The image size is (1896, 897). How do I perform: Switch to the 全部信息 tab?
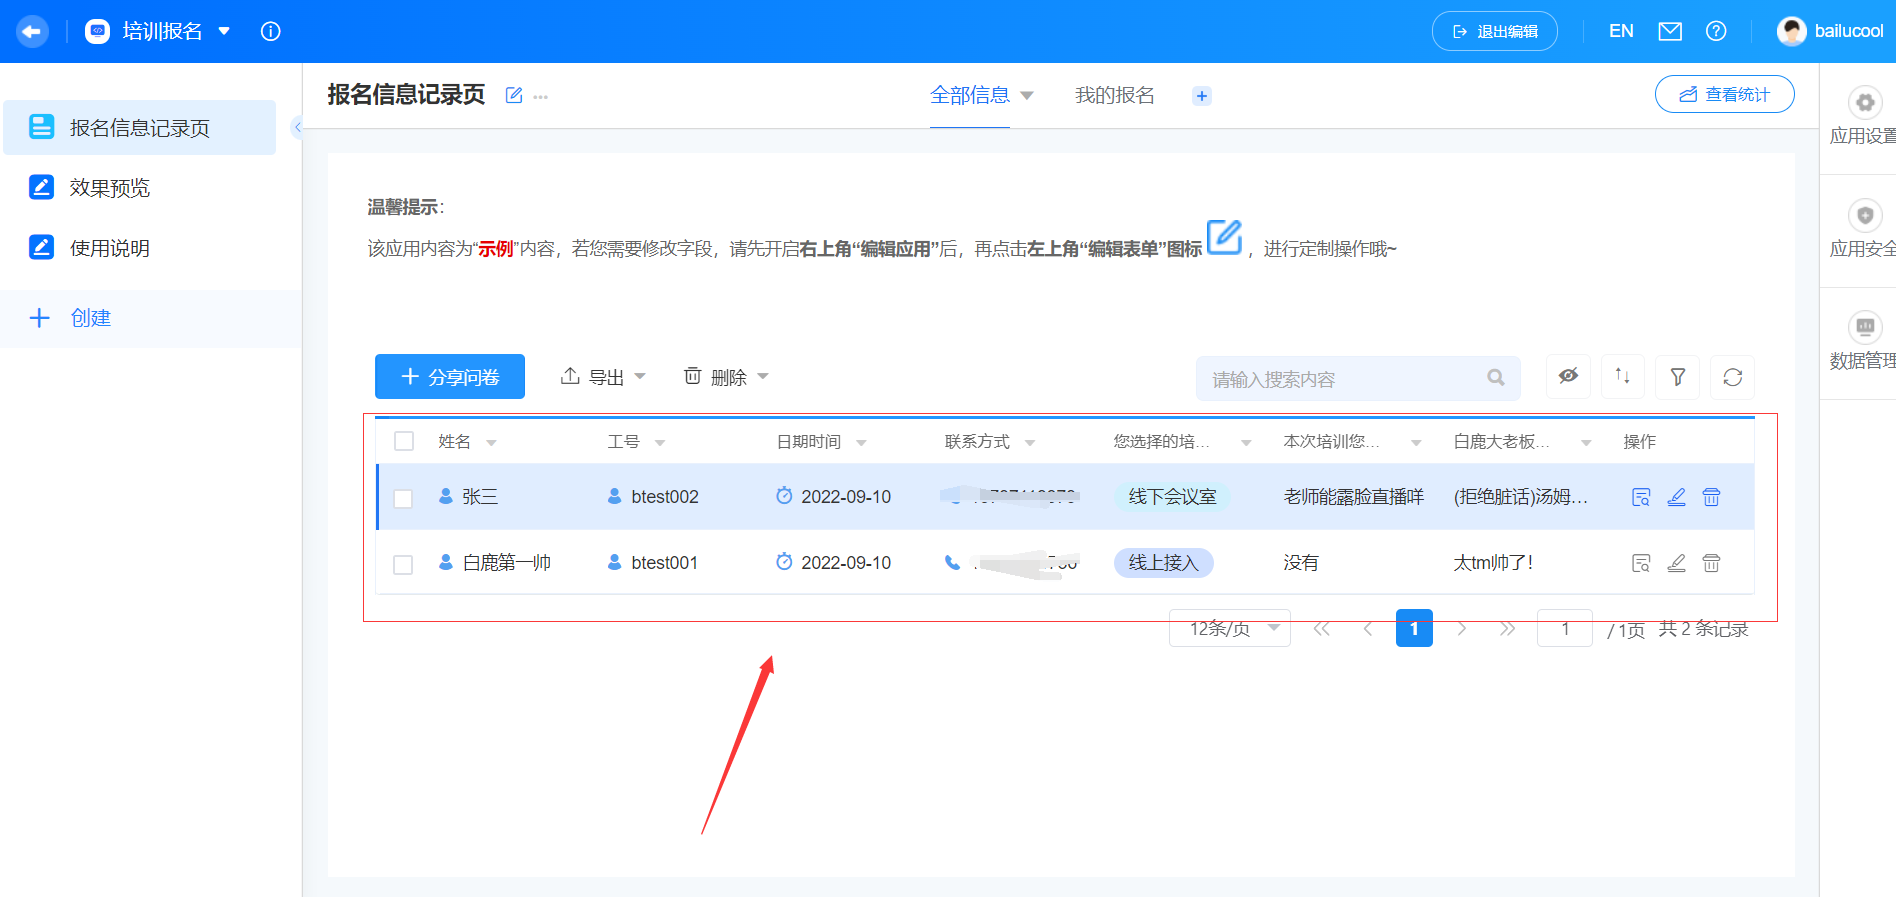pos(970,95)
